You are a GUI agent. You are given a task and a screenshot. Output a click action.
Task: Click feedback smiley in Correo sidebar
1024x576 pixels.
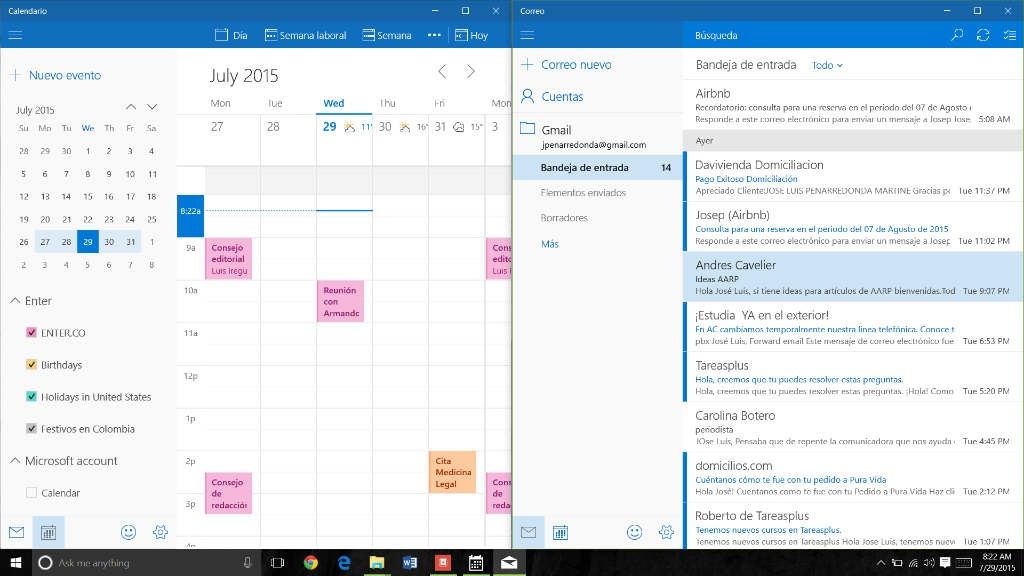[634, 532]
